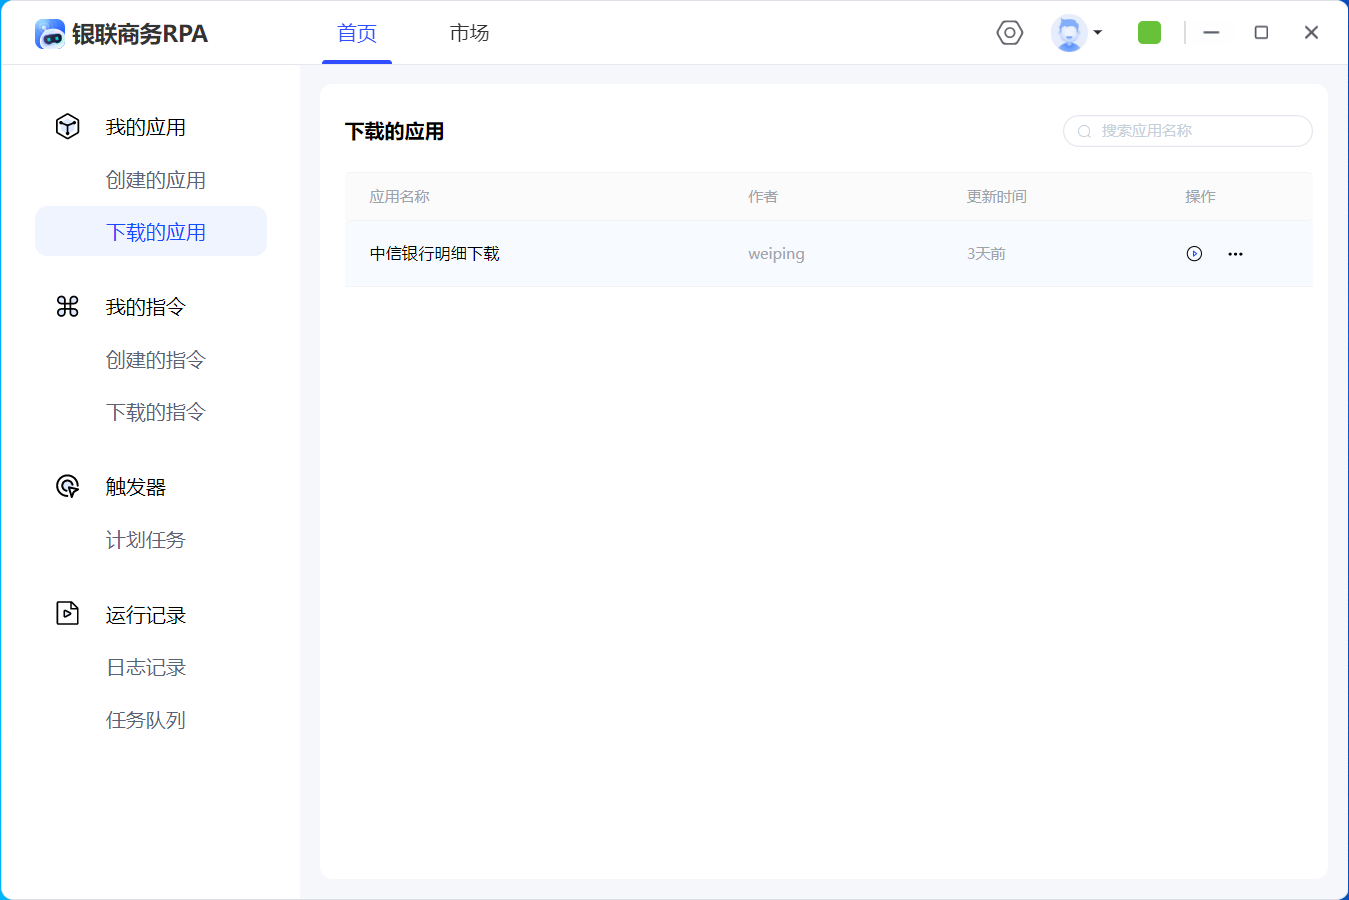Click the 我的应用 cube icon
The width and height of the screenshot is (1349, 900).
67,127
